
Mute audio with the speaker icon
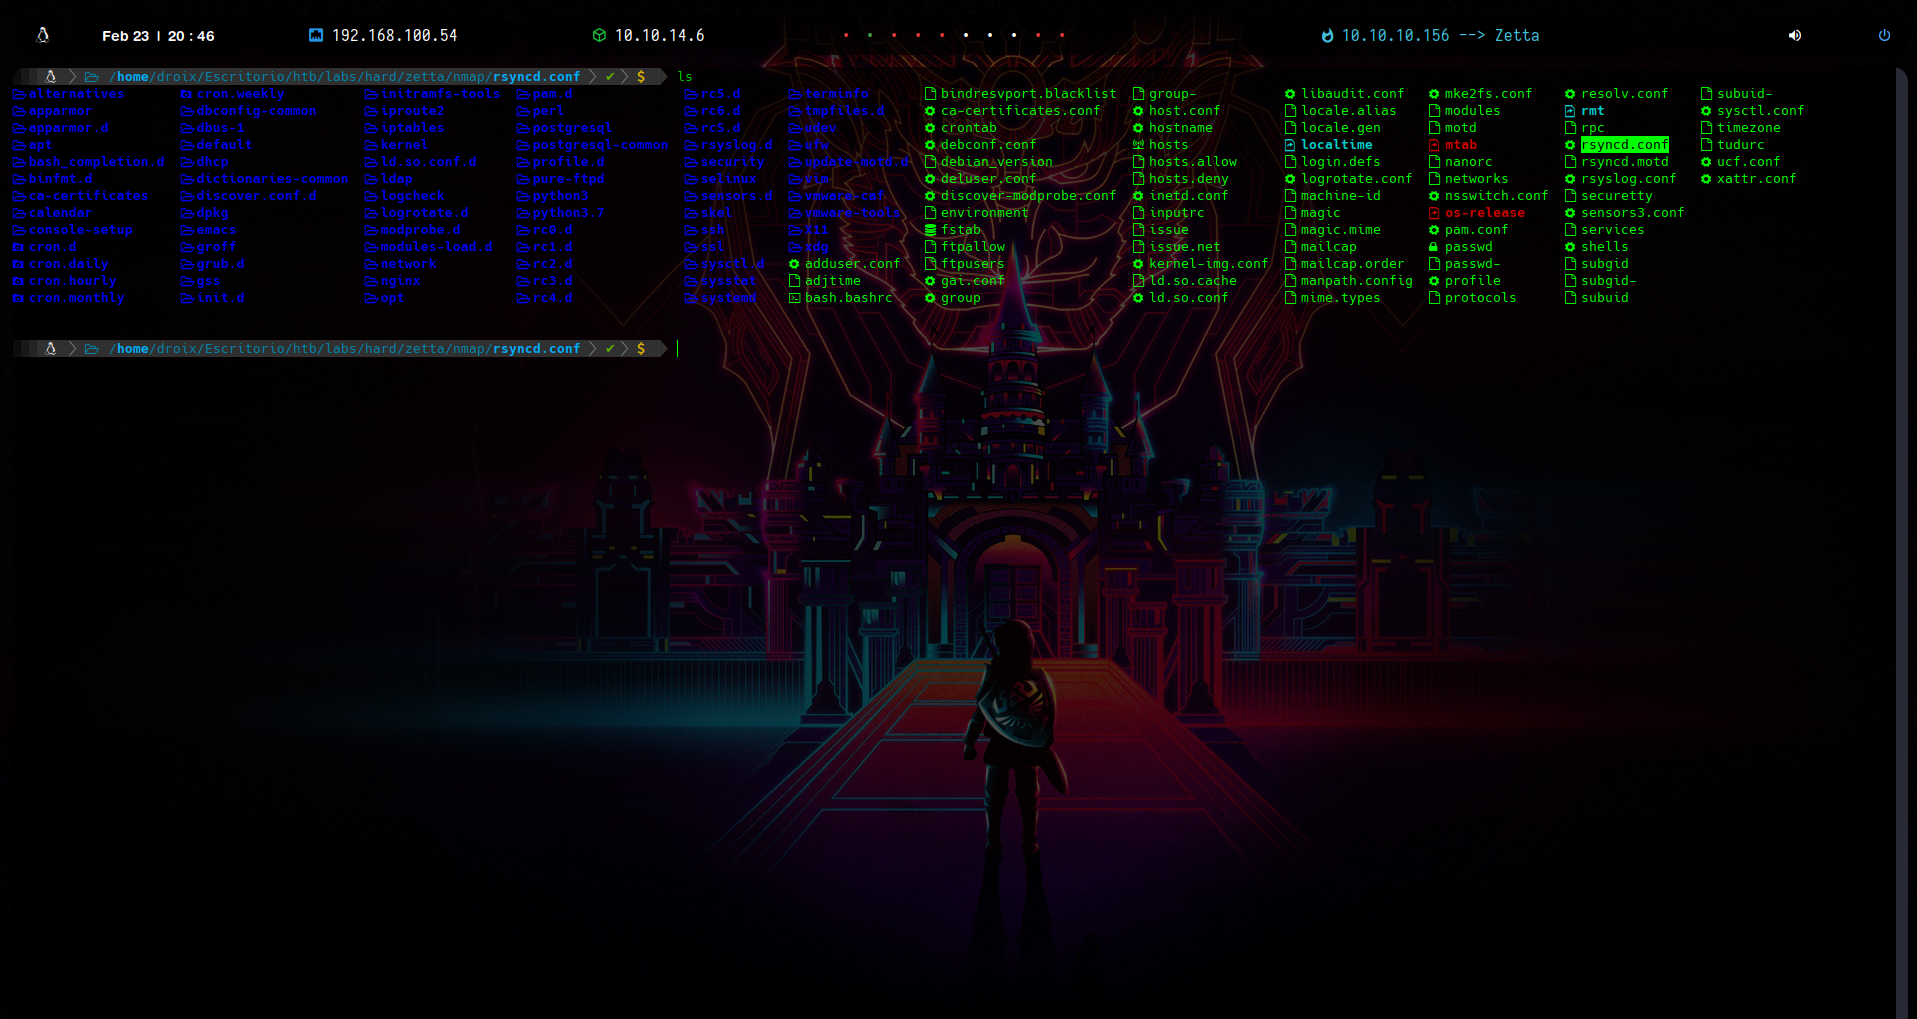pos(1795,35)
